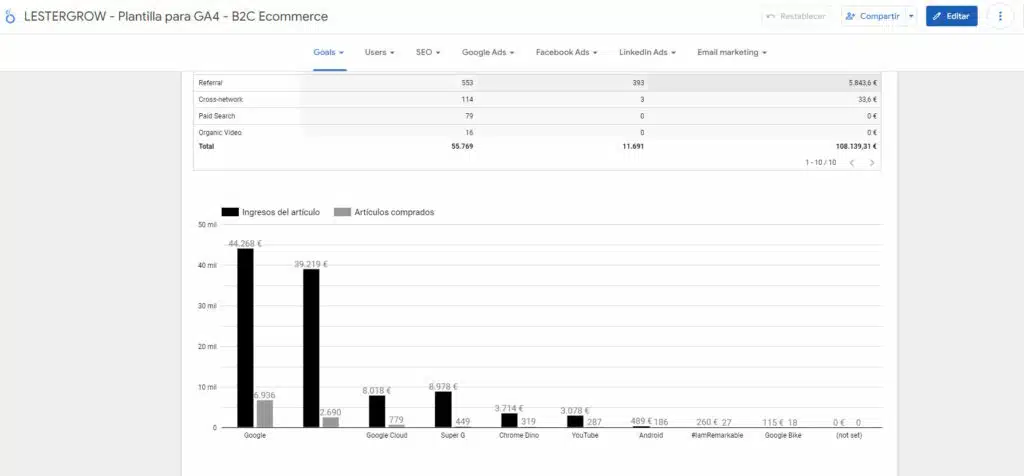Open the Users page menu
The height and width of the screenshot is (476, 1024).
tap(379, 52)
